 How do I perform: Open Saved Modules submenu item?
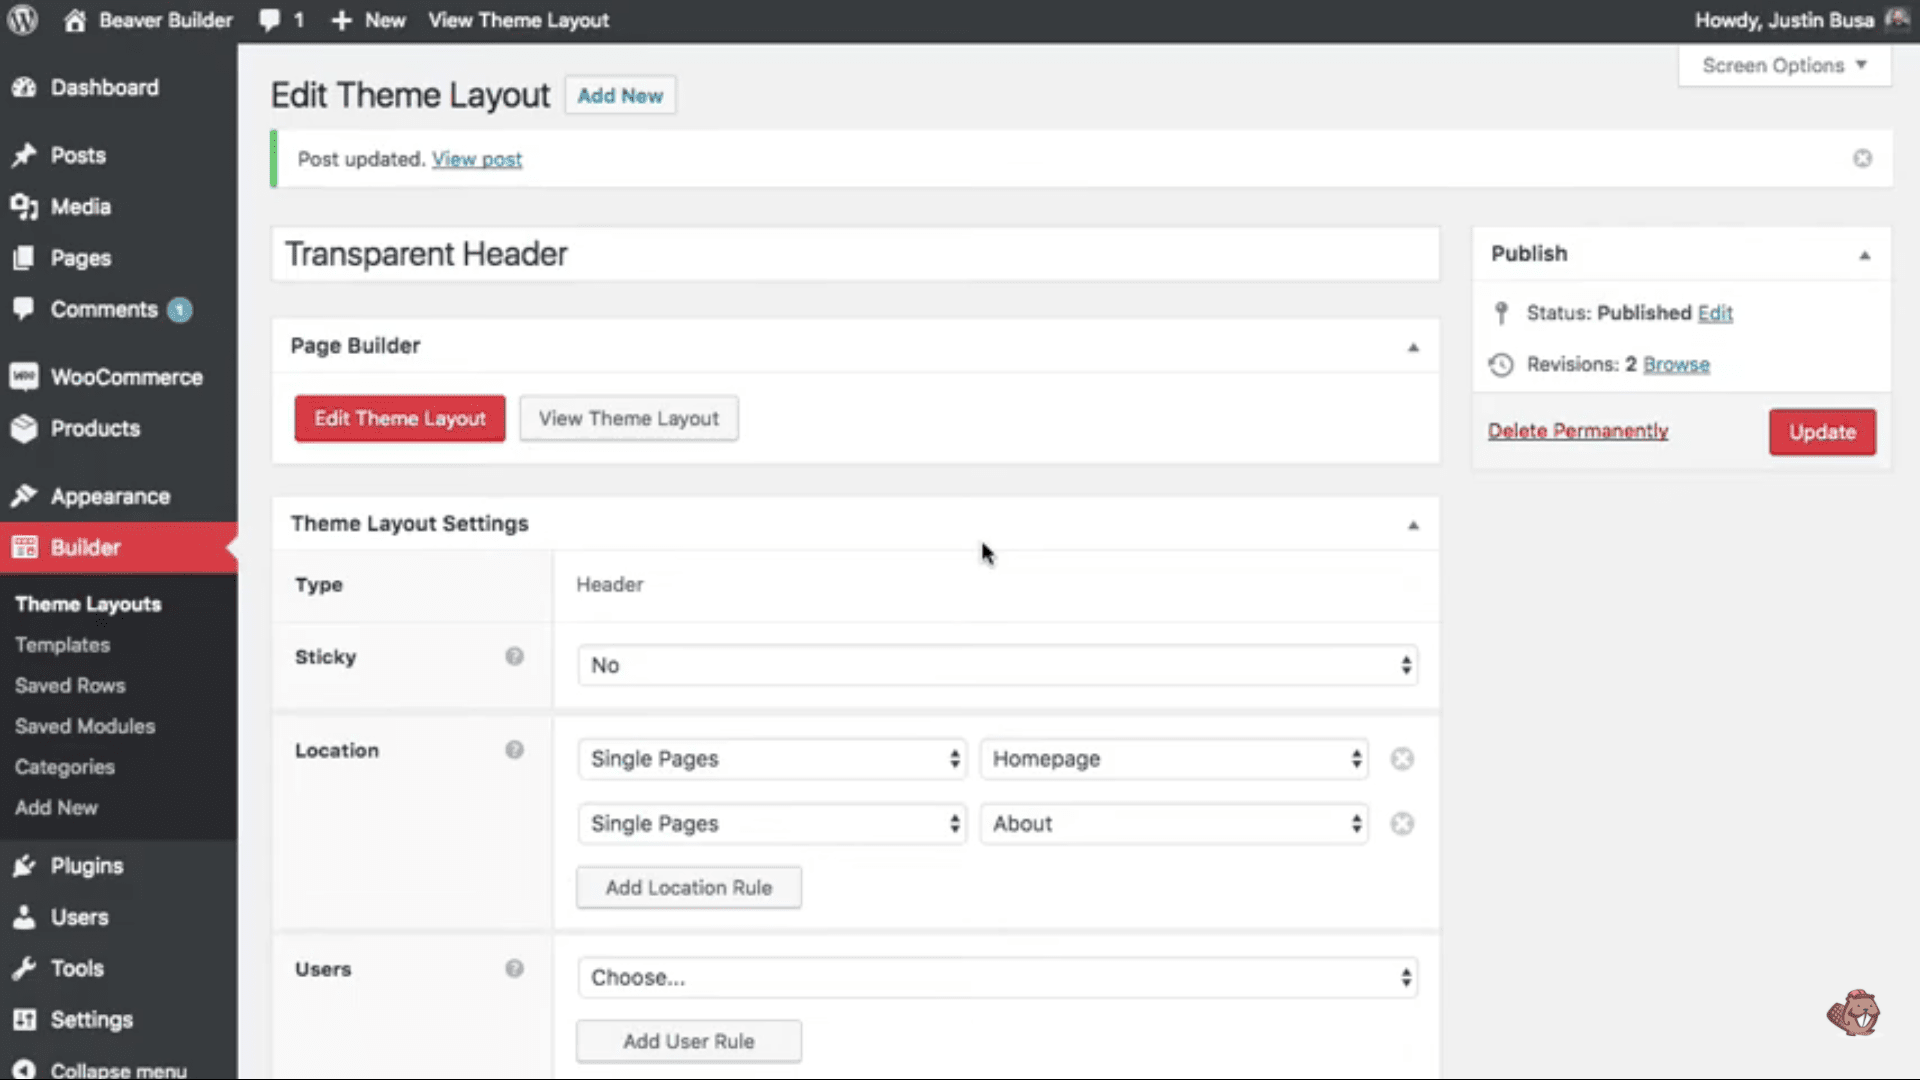coord(85,726)
